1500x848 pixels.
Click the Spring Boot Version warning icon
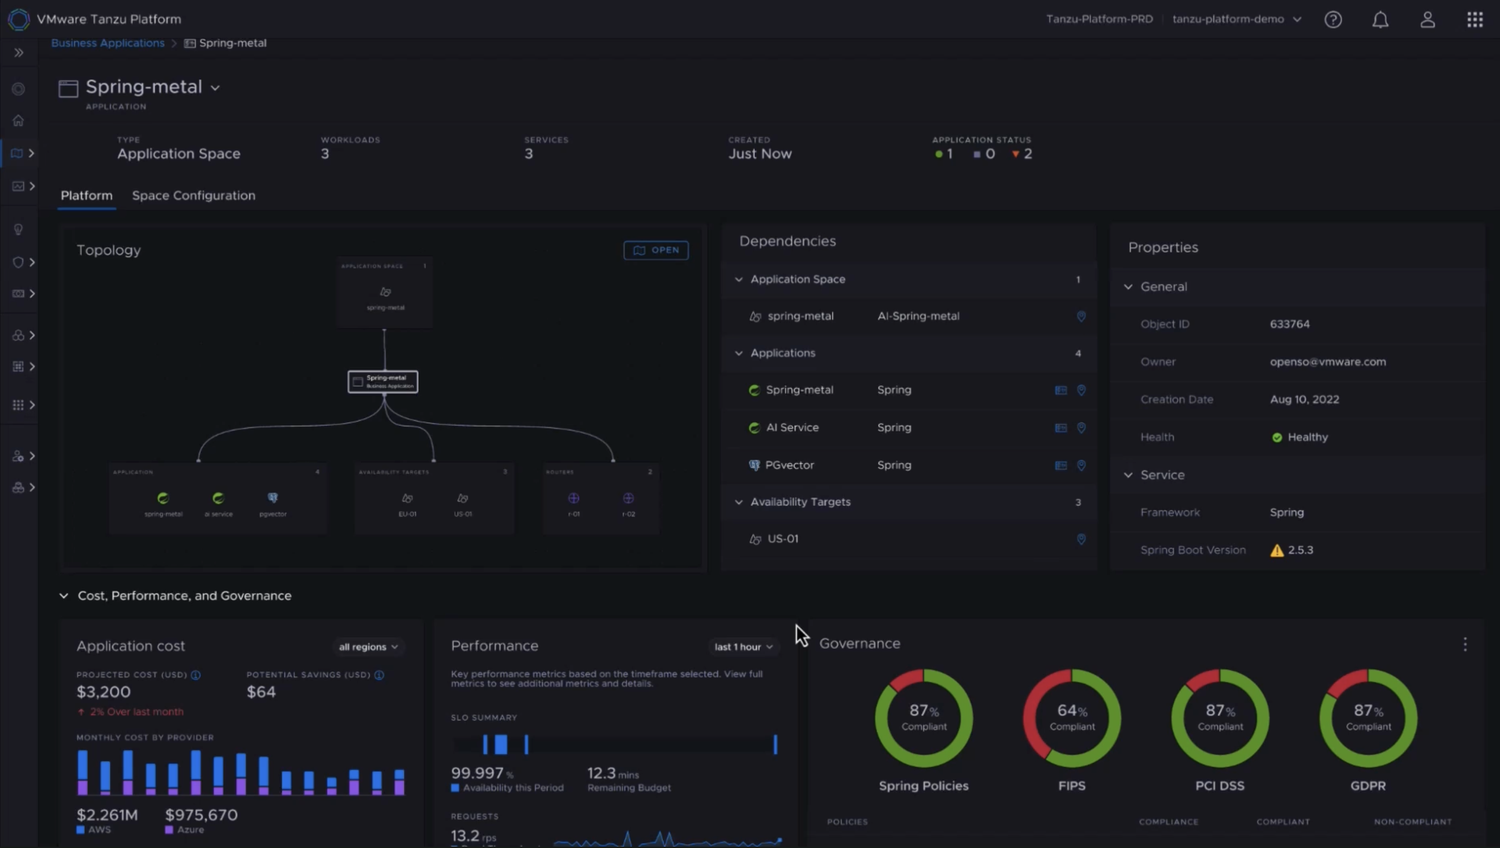click(1277, 550)
